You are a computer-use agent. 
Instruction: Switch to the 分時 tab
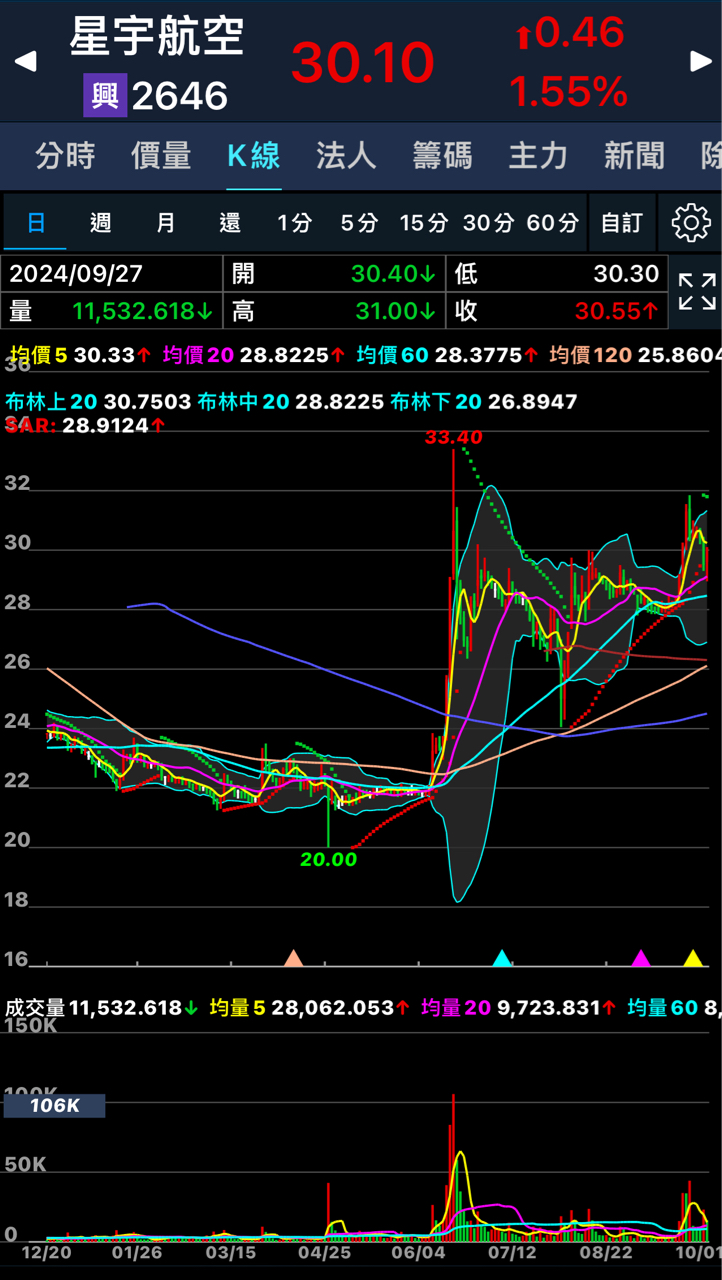[x=65, y=156]
